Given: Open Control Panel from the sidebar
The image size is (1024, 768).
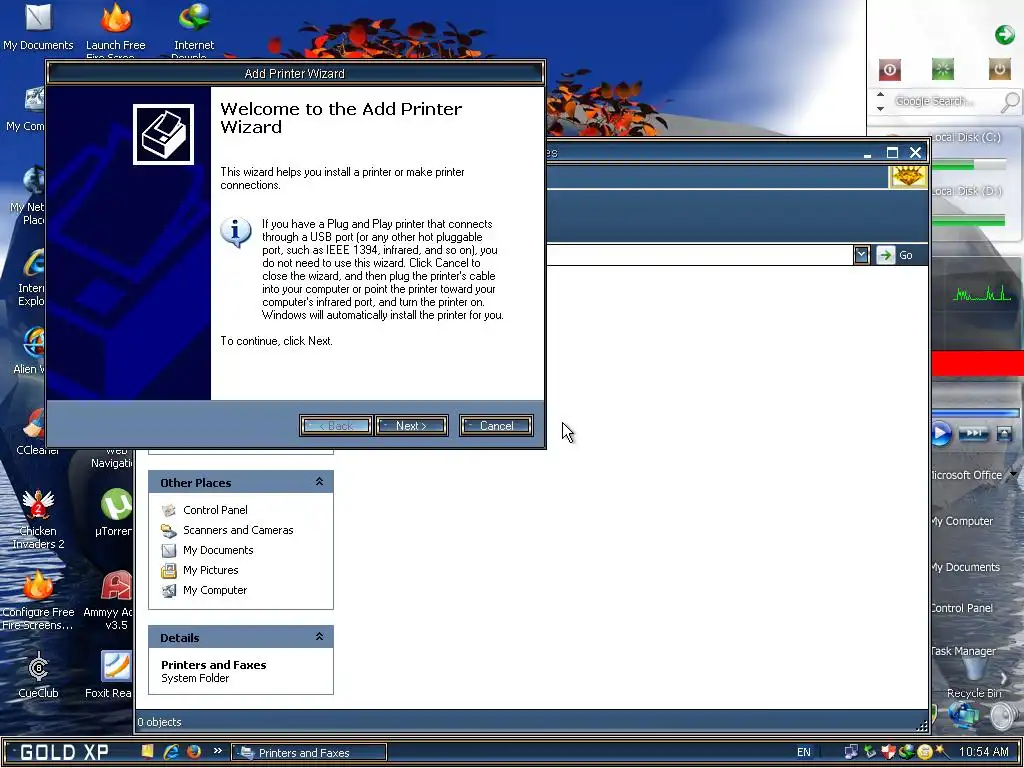Looking at the screenshot, I should pyautogui.click(x=962, y=608).
